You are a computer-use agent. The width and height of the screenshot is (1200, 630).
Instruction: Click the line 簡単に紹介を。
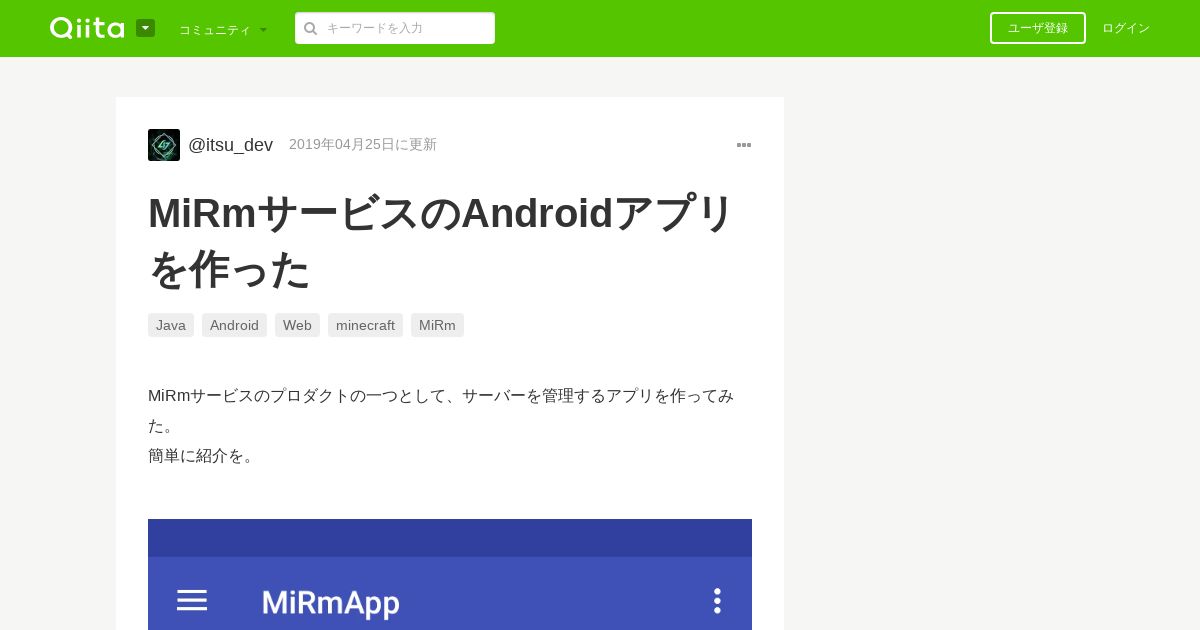(204, 456)
